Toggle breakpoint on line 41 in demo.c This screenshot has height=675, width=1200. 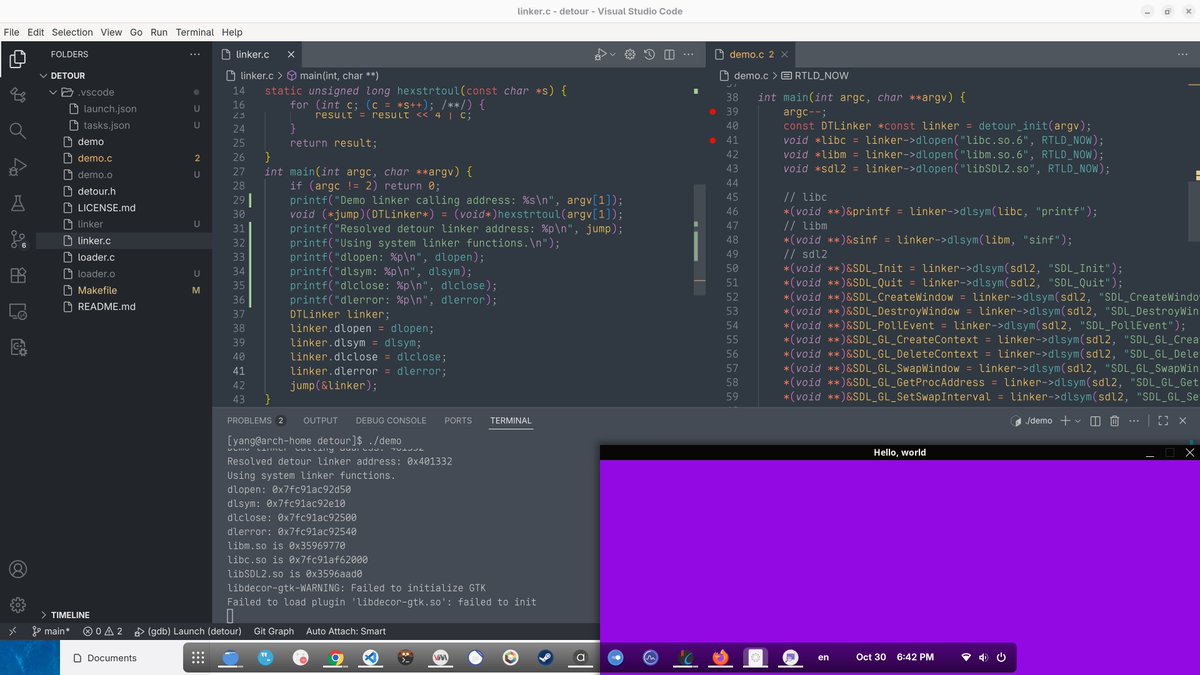coord(711,140)
